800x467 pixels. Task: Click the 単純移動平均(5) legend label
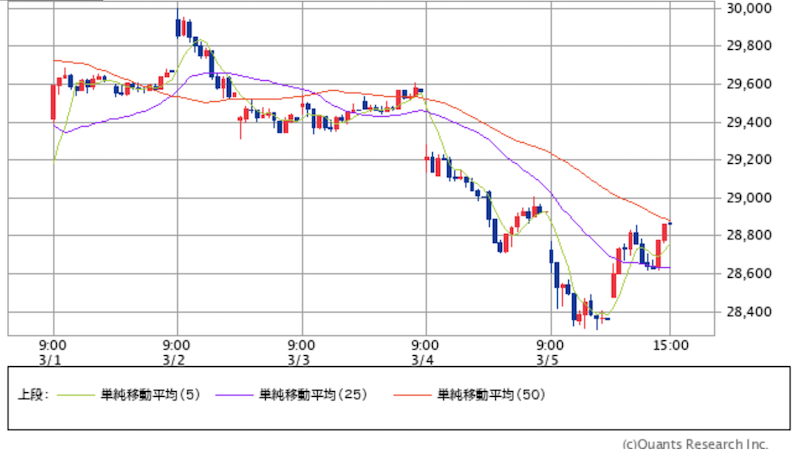pos(151,395)
